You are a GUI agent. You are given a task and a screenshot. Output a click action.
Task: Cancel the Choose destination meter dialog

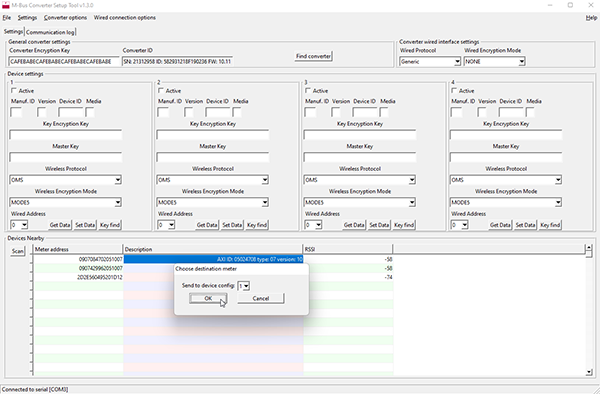(261, 298)
